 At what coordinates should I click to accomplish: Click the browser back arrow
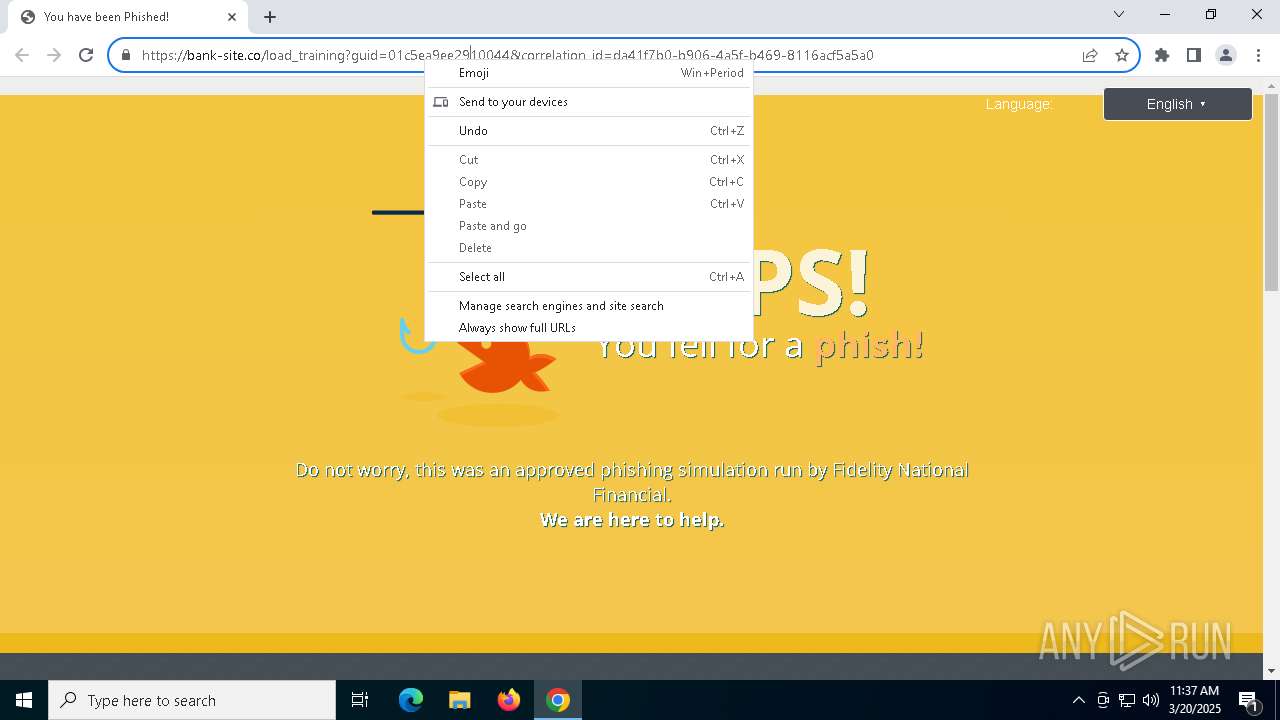click(x=22, y=55)
